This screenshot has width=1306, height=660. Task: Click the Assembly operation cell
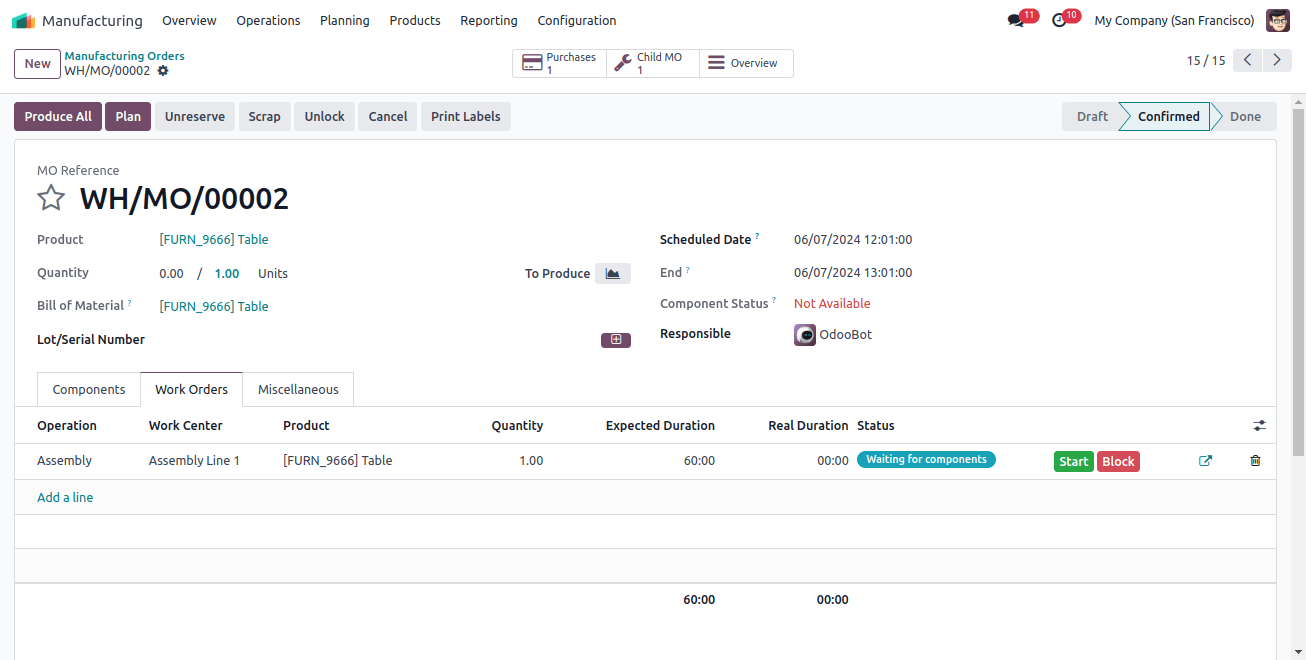click(x=65, y=461)
